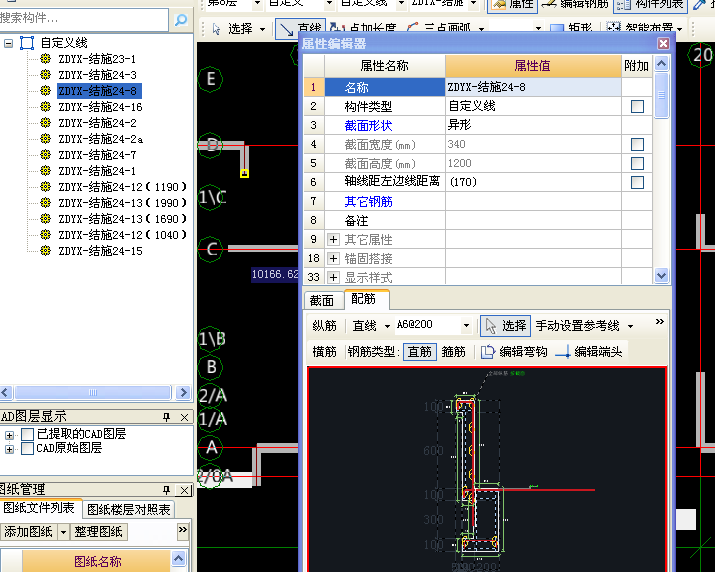This screenshot has height=572, width=715.
Task: Close the AD图层显示 panel
Action: coord(184,417)
